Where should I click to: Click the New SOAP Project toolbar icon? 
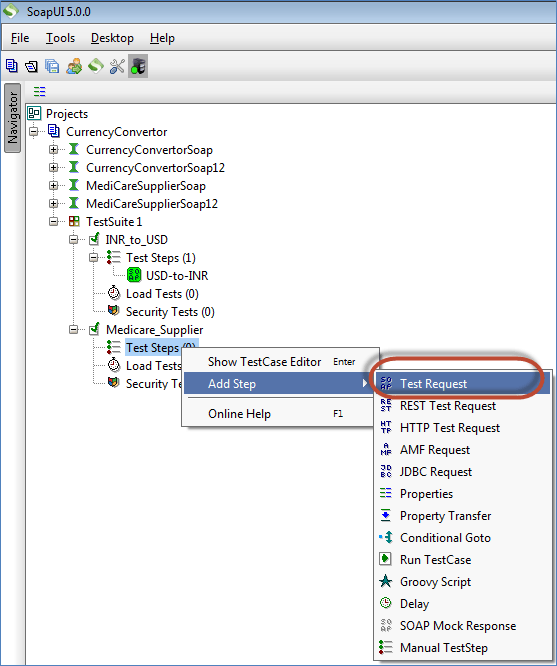pos(11,66)
